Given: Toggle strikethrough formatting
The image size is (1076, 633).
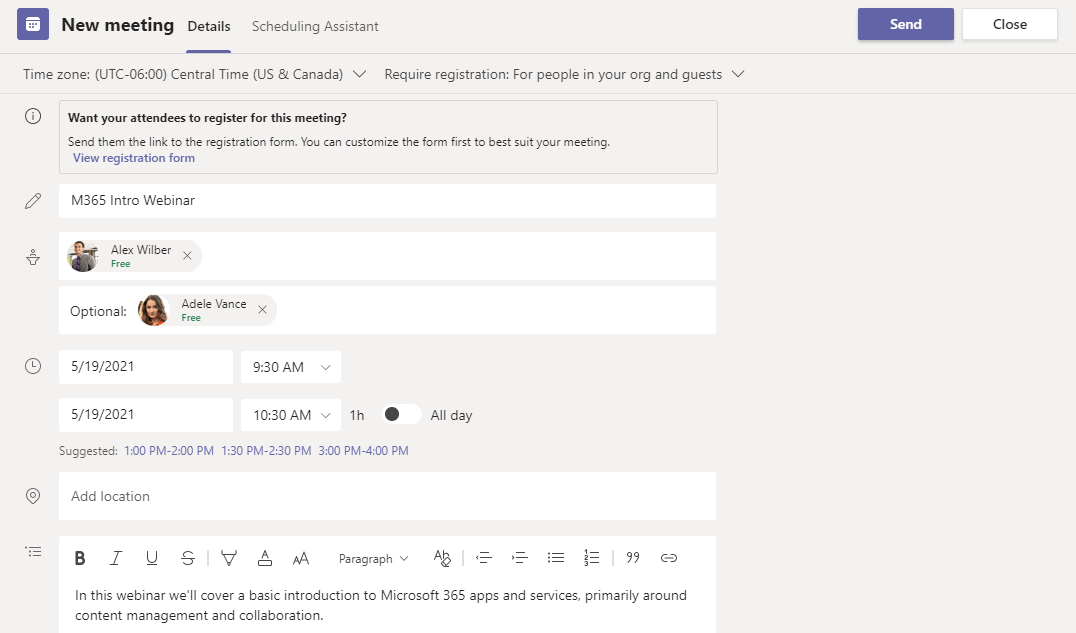Looking at the screenshot, I should coord(187,558).
